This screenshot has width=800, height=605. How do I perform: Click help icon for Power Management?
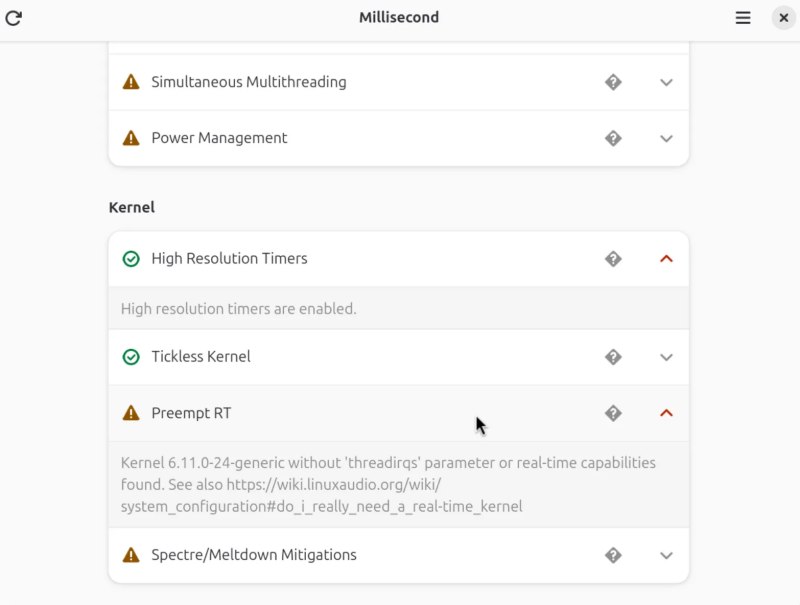[x=613, y=138]
